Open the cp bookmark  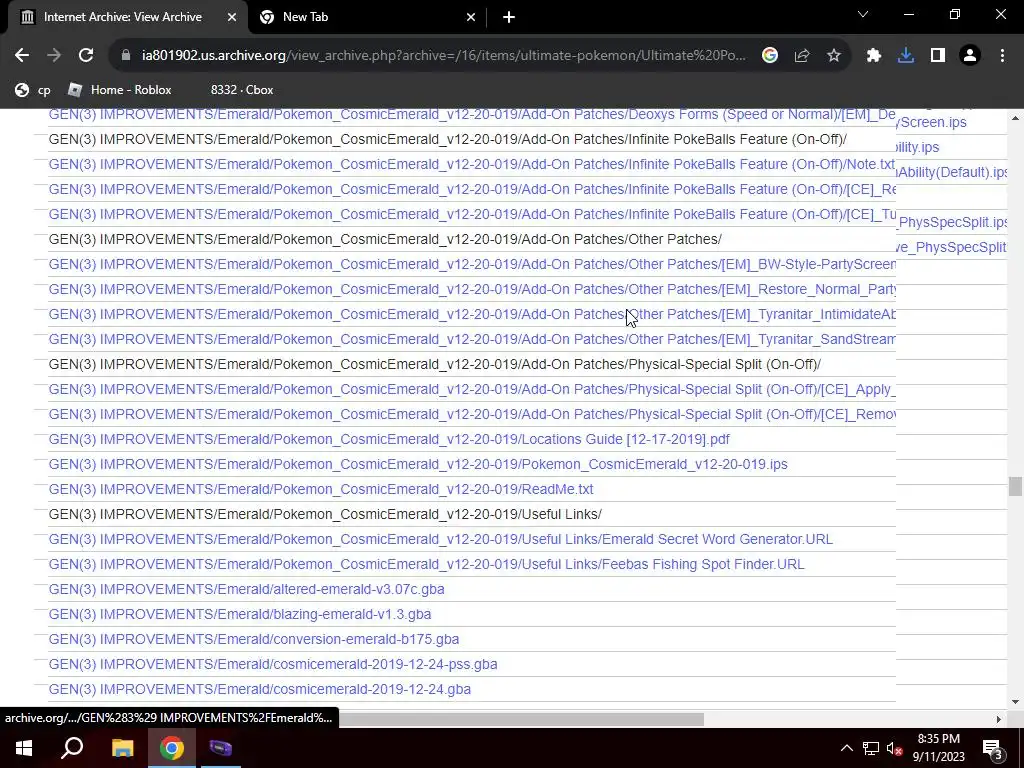(x=33, y=90)
